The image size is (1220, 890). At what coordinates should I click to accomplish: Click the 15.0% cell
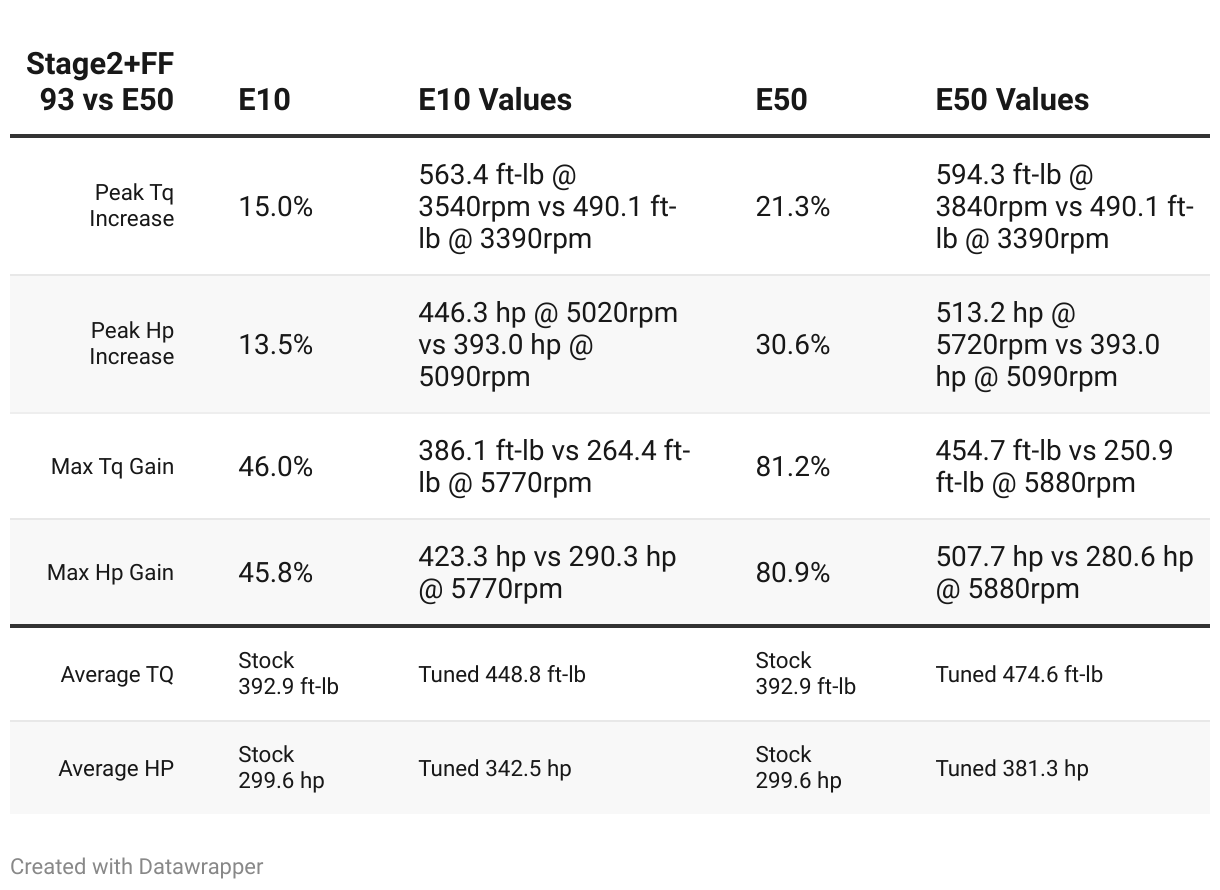pyautogui.click(x=275, y=206)
